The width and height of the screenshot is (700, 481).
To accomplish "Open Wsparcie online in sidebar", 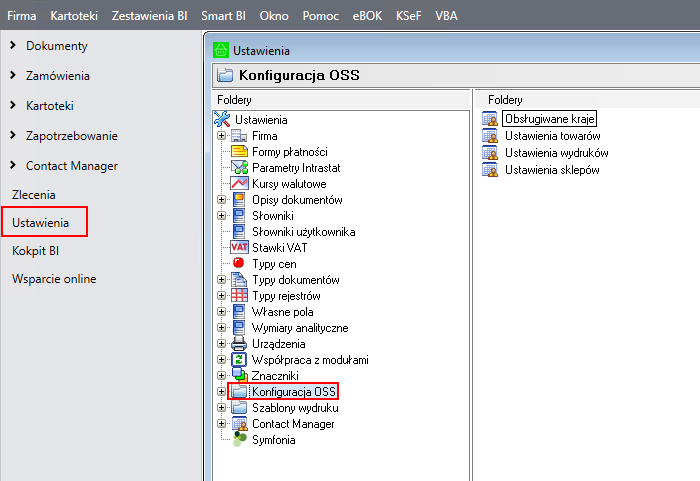I will [x=54, y=279].
